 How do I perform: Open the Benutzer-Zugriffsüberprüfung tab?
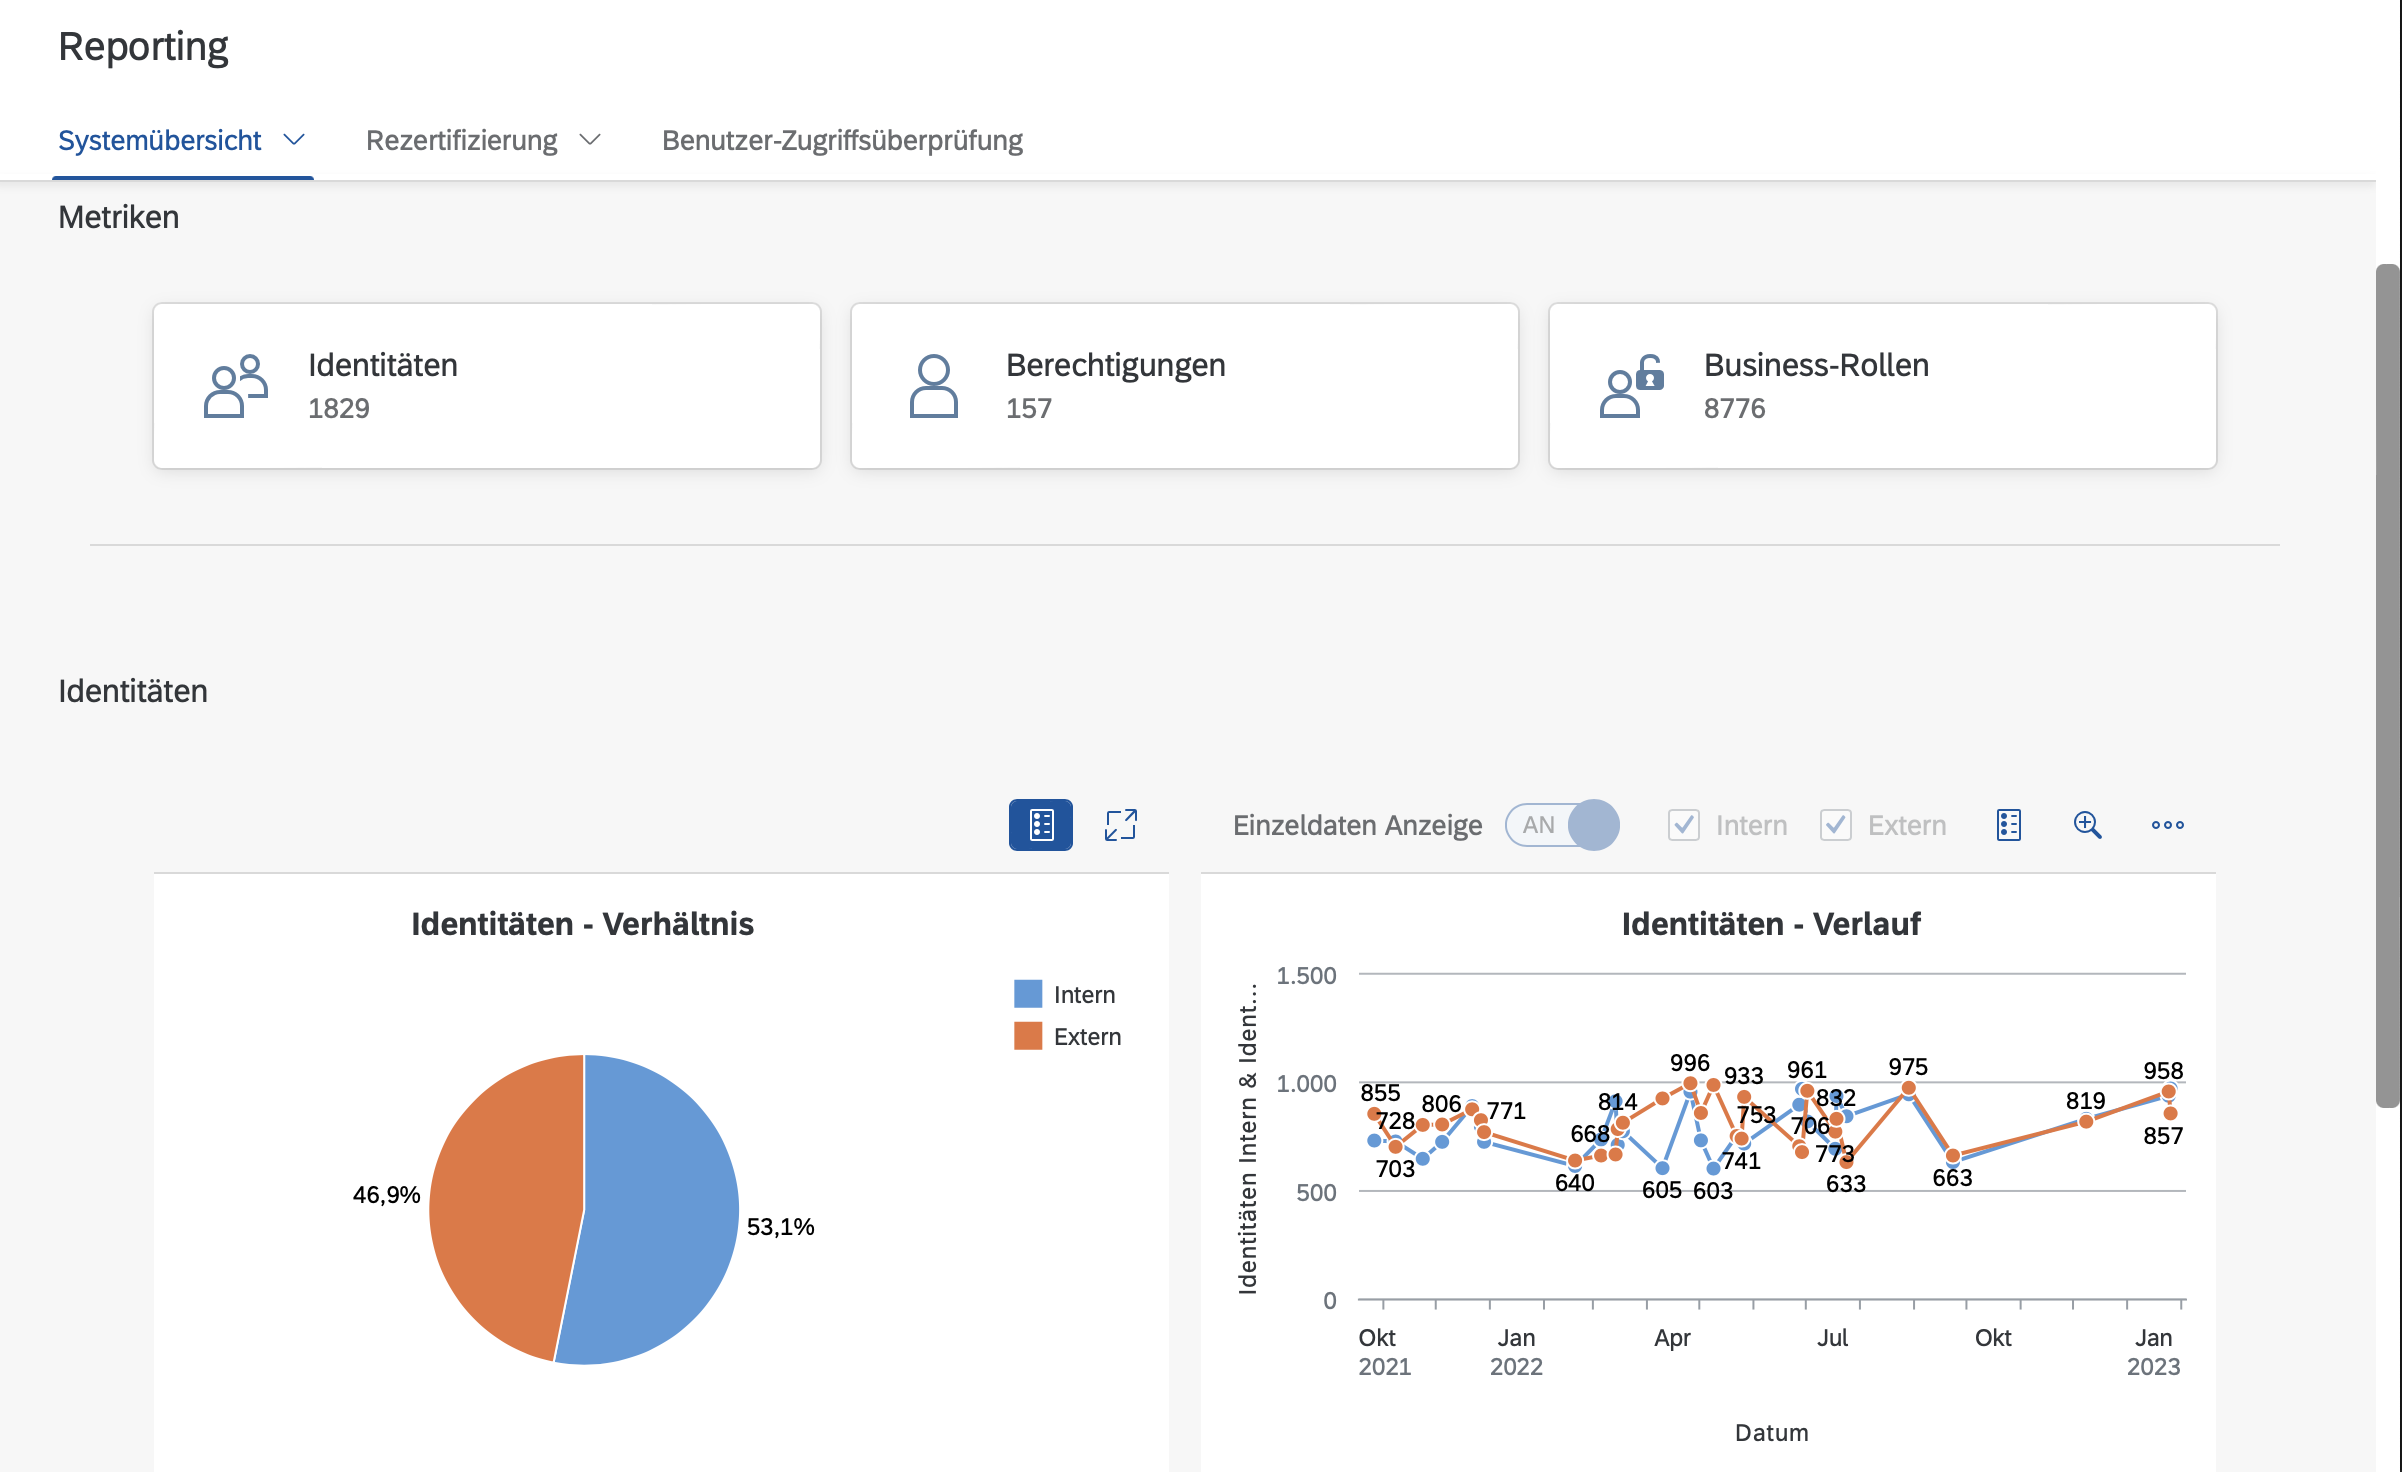click(x=842, y=140)
